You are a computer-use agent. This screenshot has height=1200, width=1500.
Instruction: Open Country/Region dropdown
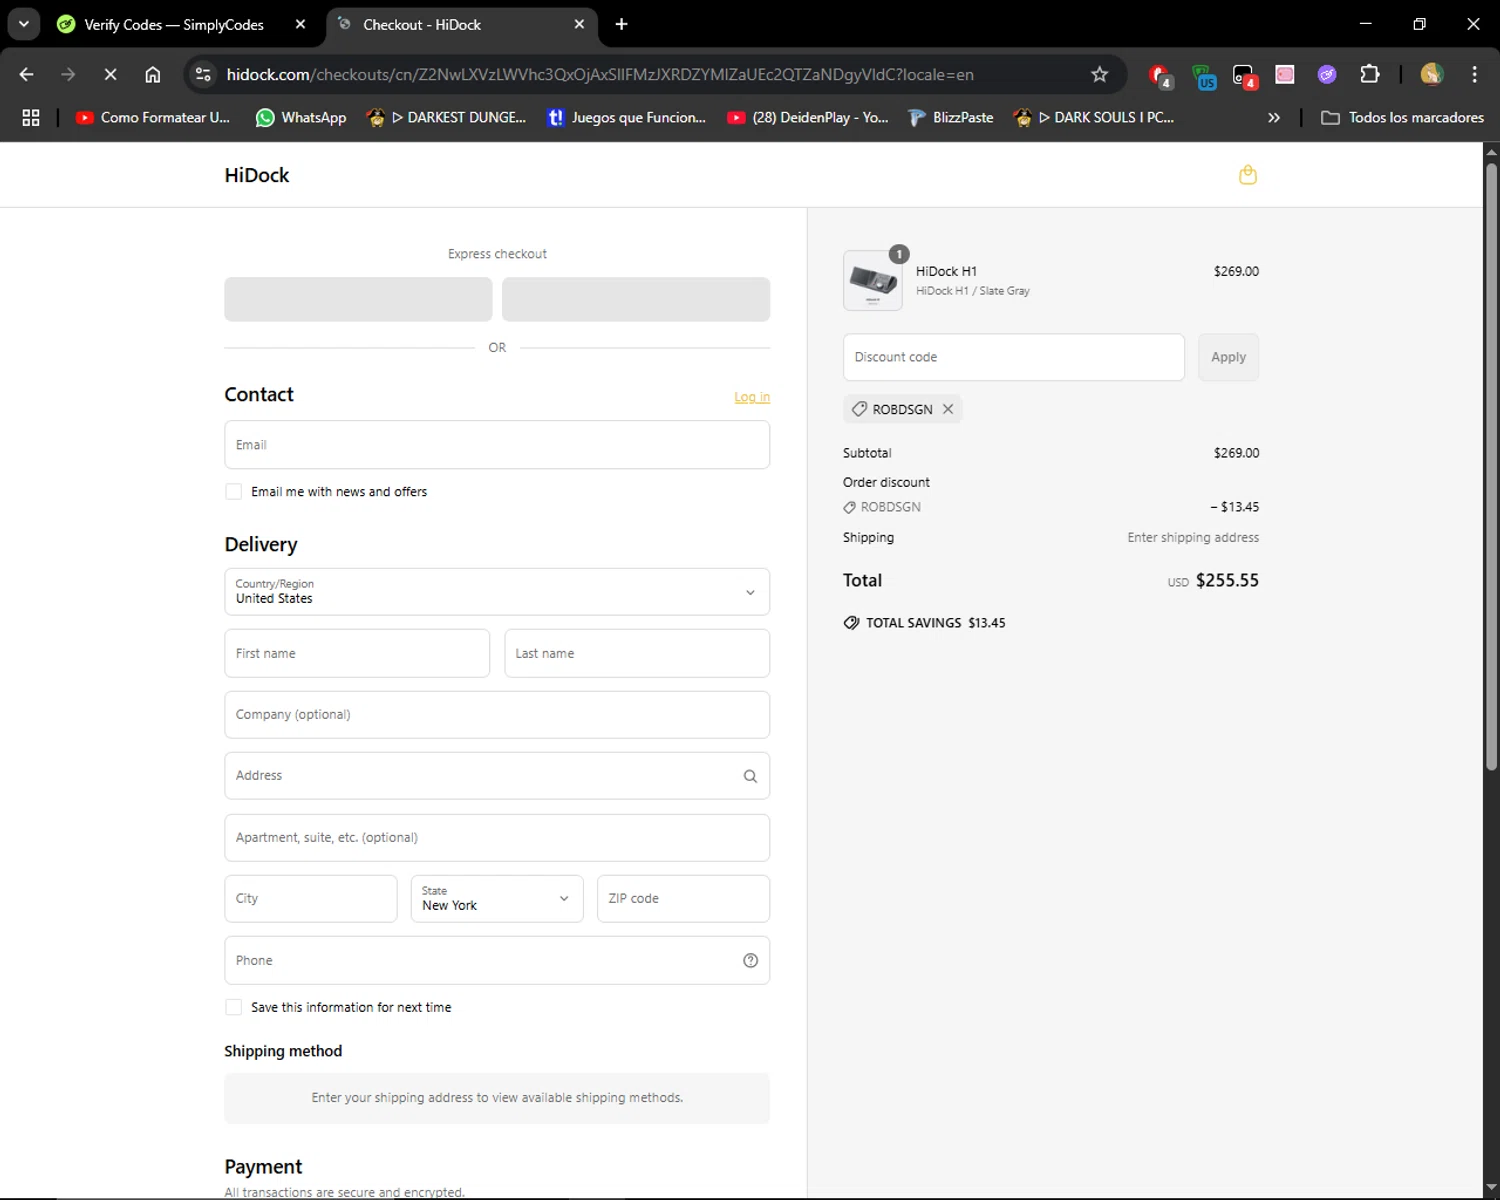tap(497, 592)
